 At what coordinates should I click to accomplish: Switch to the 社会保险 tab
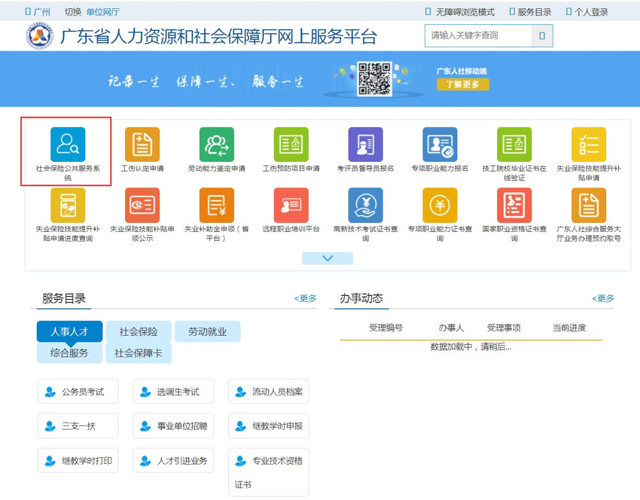138,331
